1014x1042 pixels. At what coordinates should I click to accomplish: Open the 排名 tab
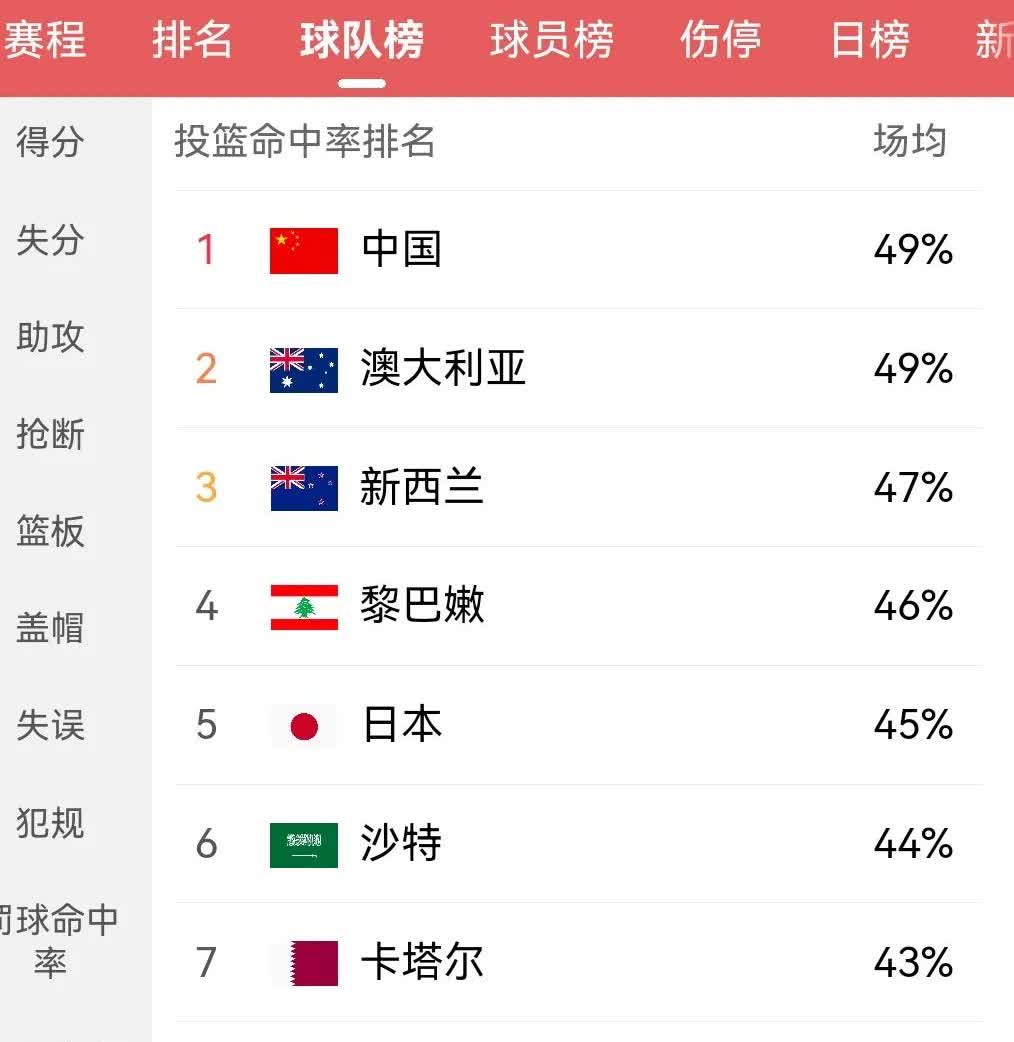(192, 41)
